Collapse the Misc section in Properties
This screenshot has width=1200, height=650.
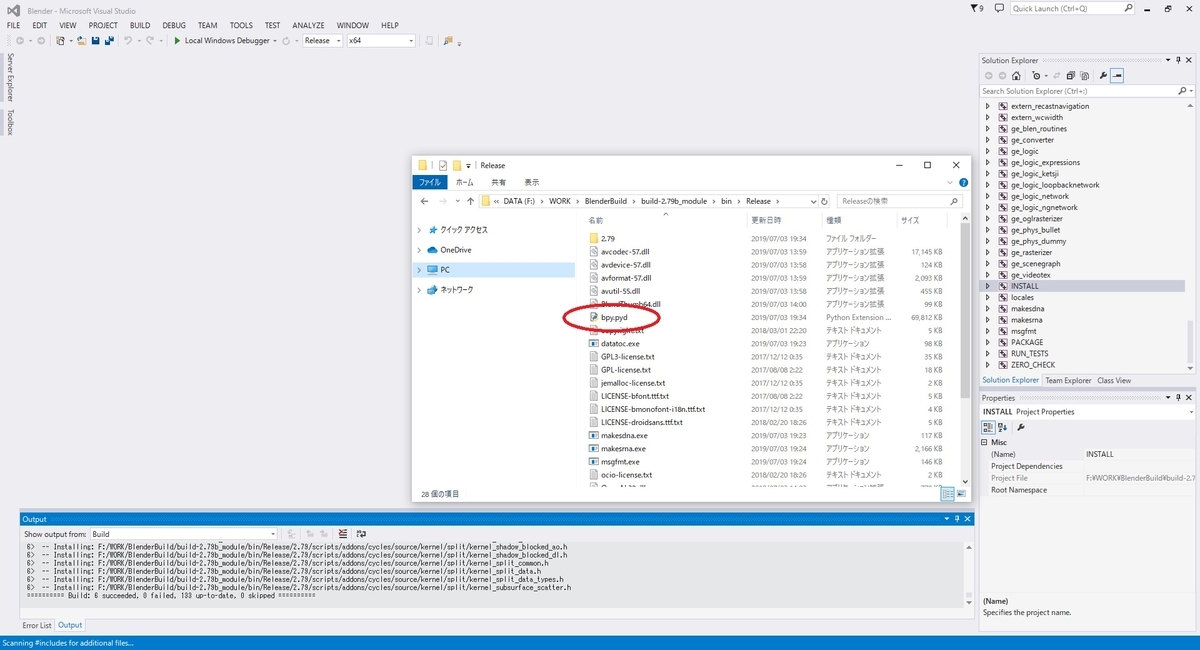click(986, 442)
